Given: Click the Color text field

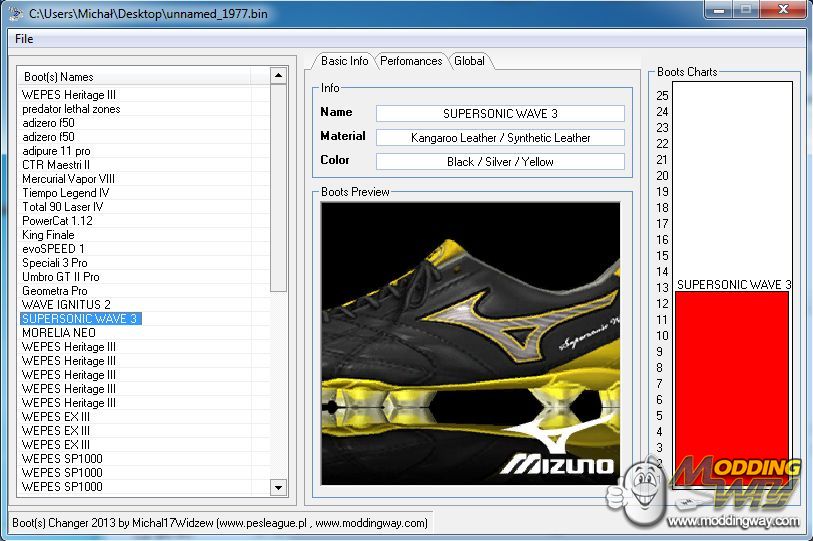Looking at the screenshot, I should (x=500, y=162).
